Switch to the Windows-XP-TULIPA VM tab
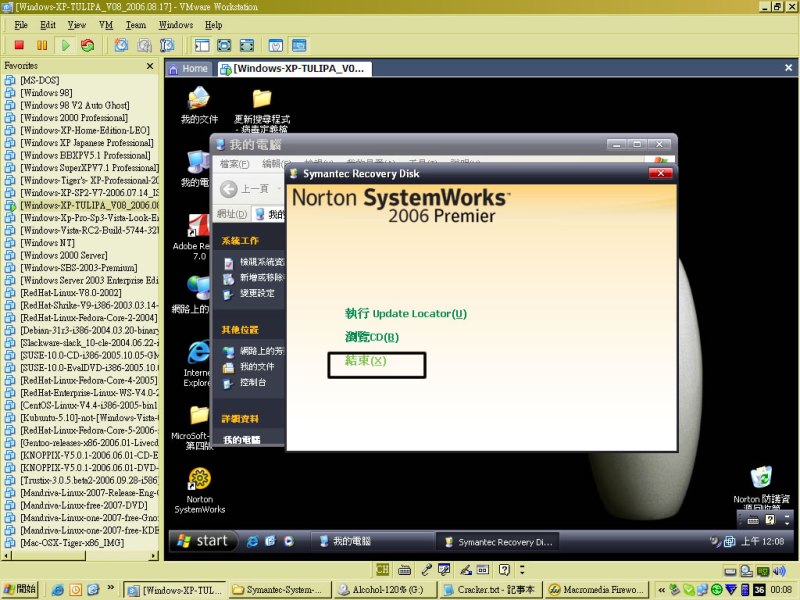800x600 pixels. coord(293,69)
